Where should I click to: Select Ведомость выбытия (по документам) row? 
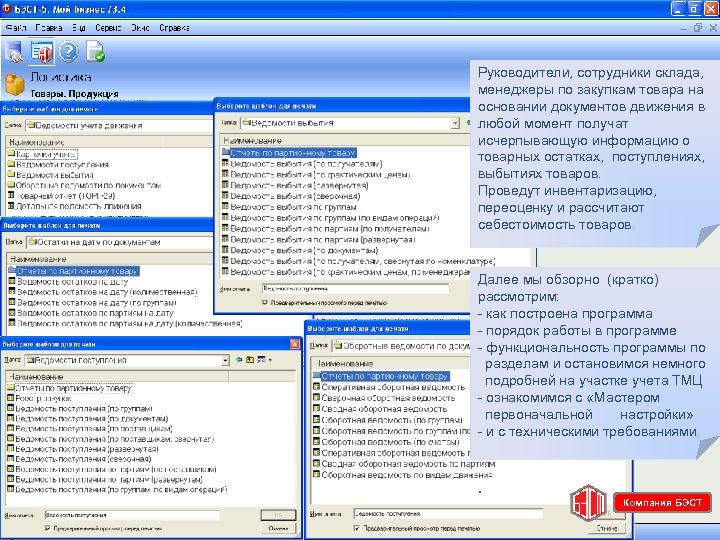point(300,250)
